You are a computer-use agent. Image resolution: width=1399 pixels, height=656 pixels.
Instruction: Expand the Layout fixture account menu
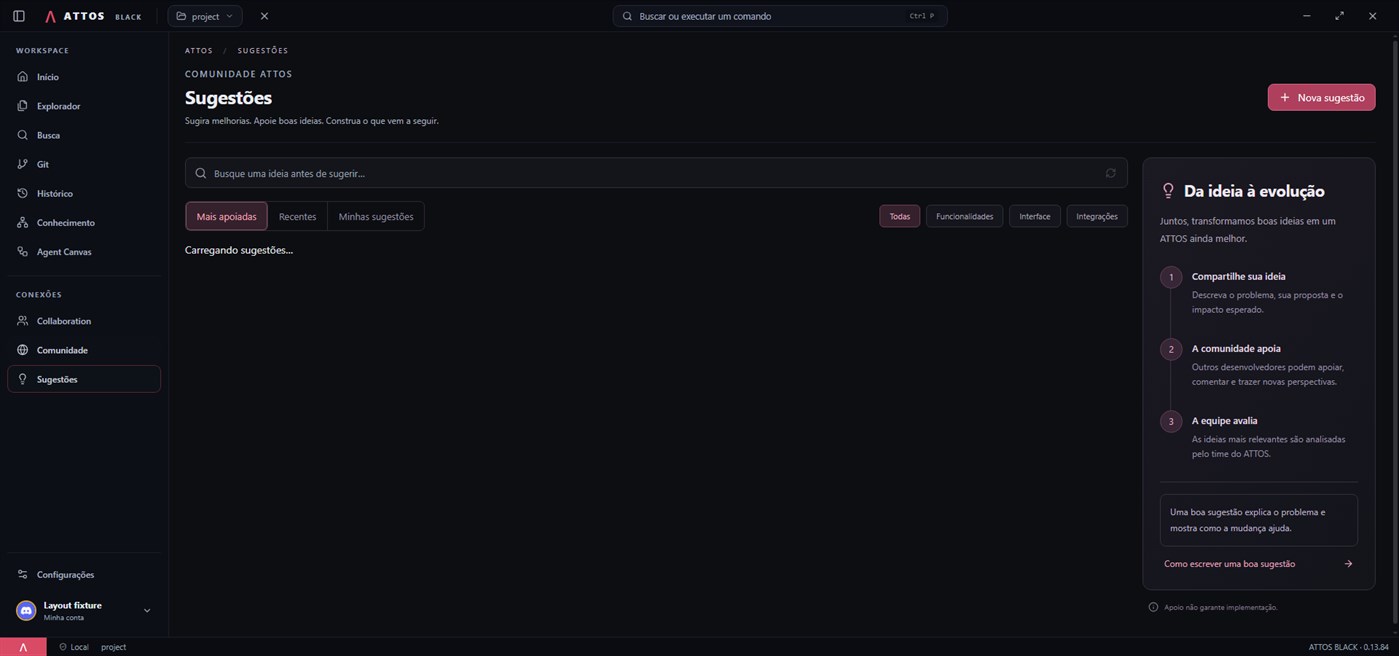coord(147,611)
